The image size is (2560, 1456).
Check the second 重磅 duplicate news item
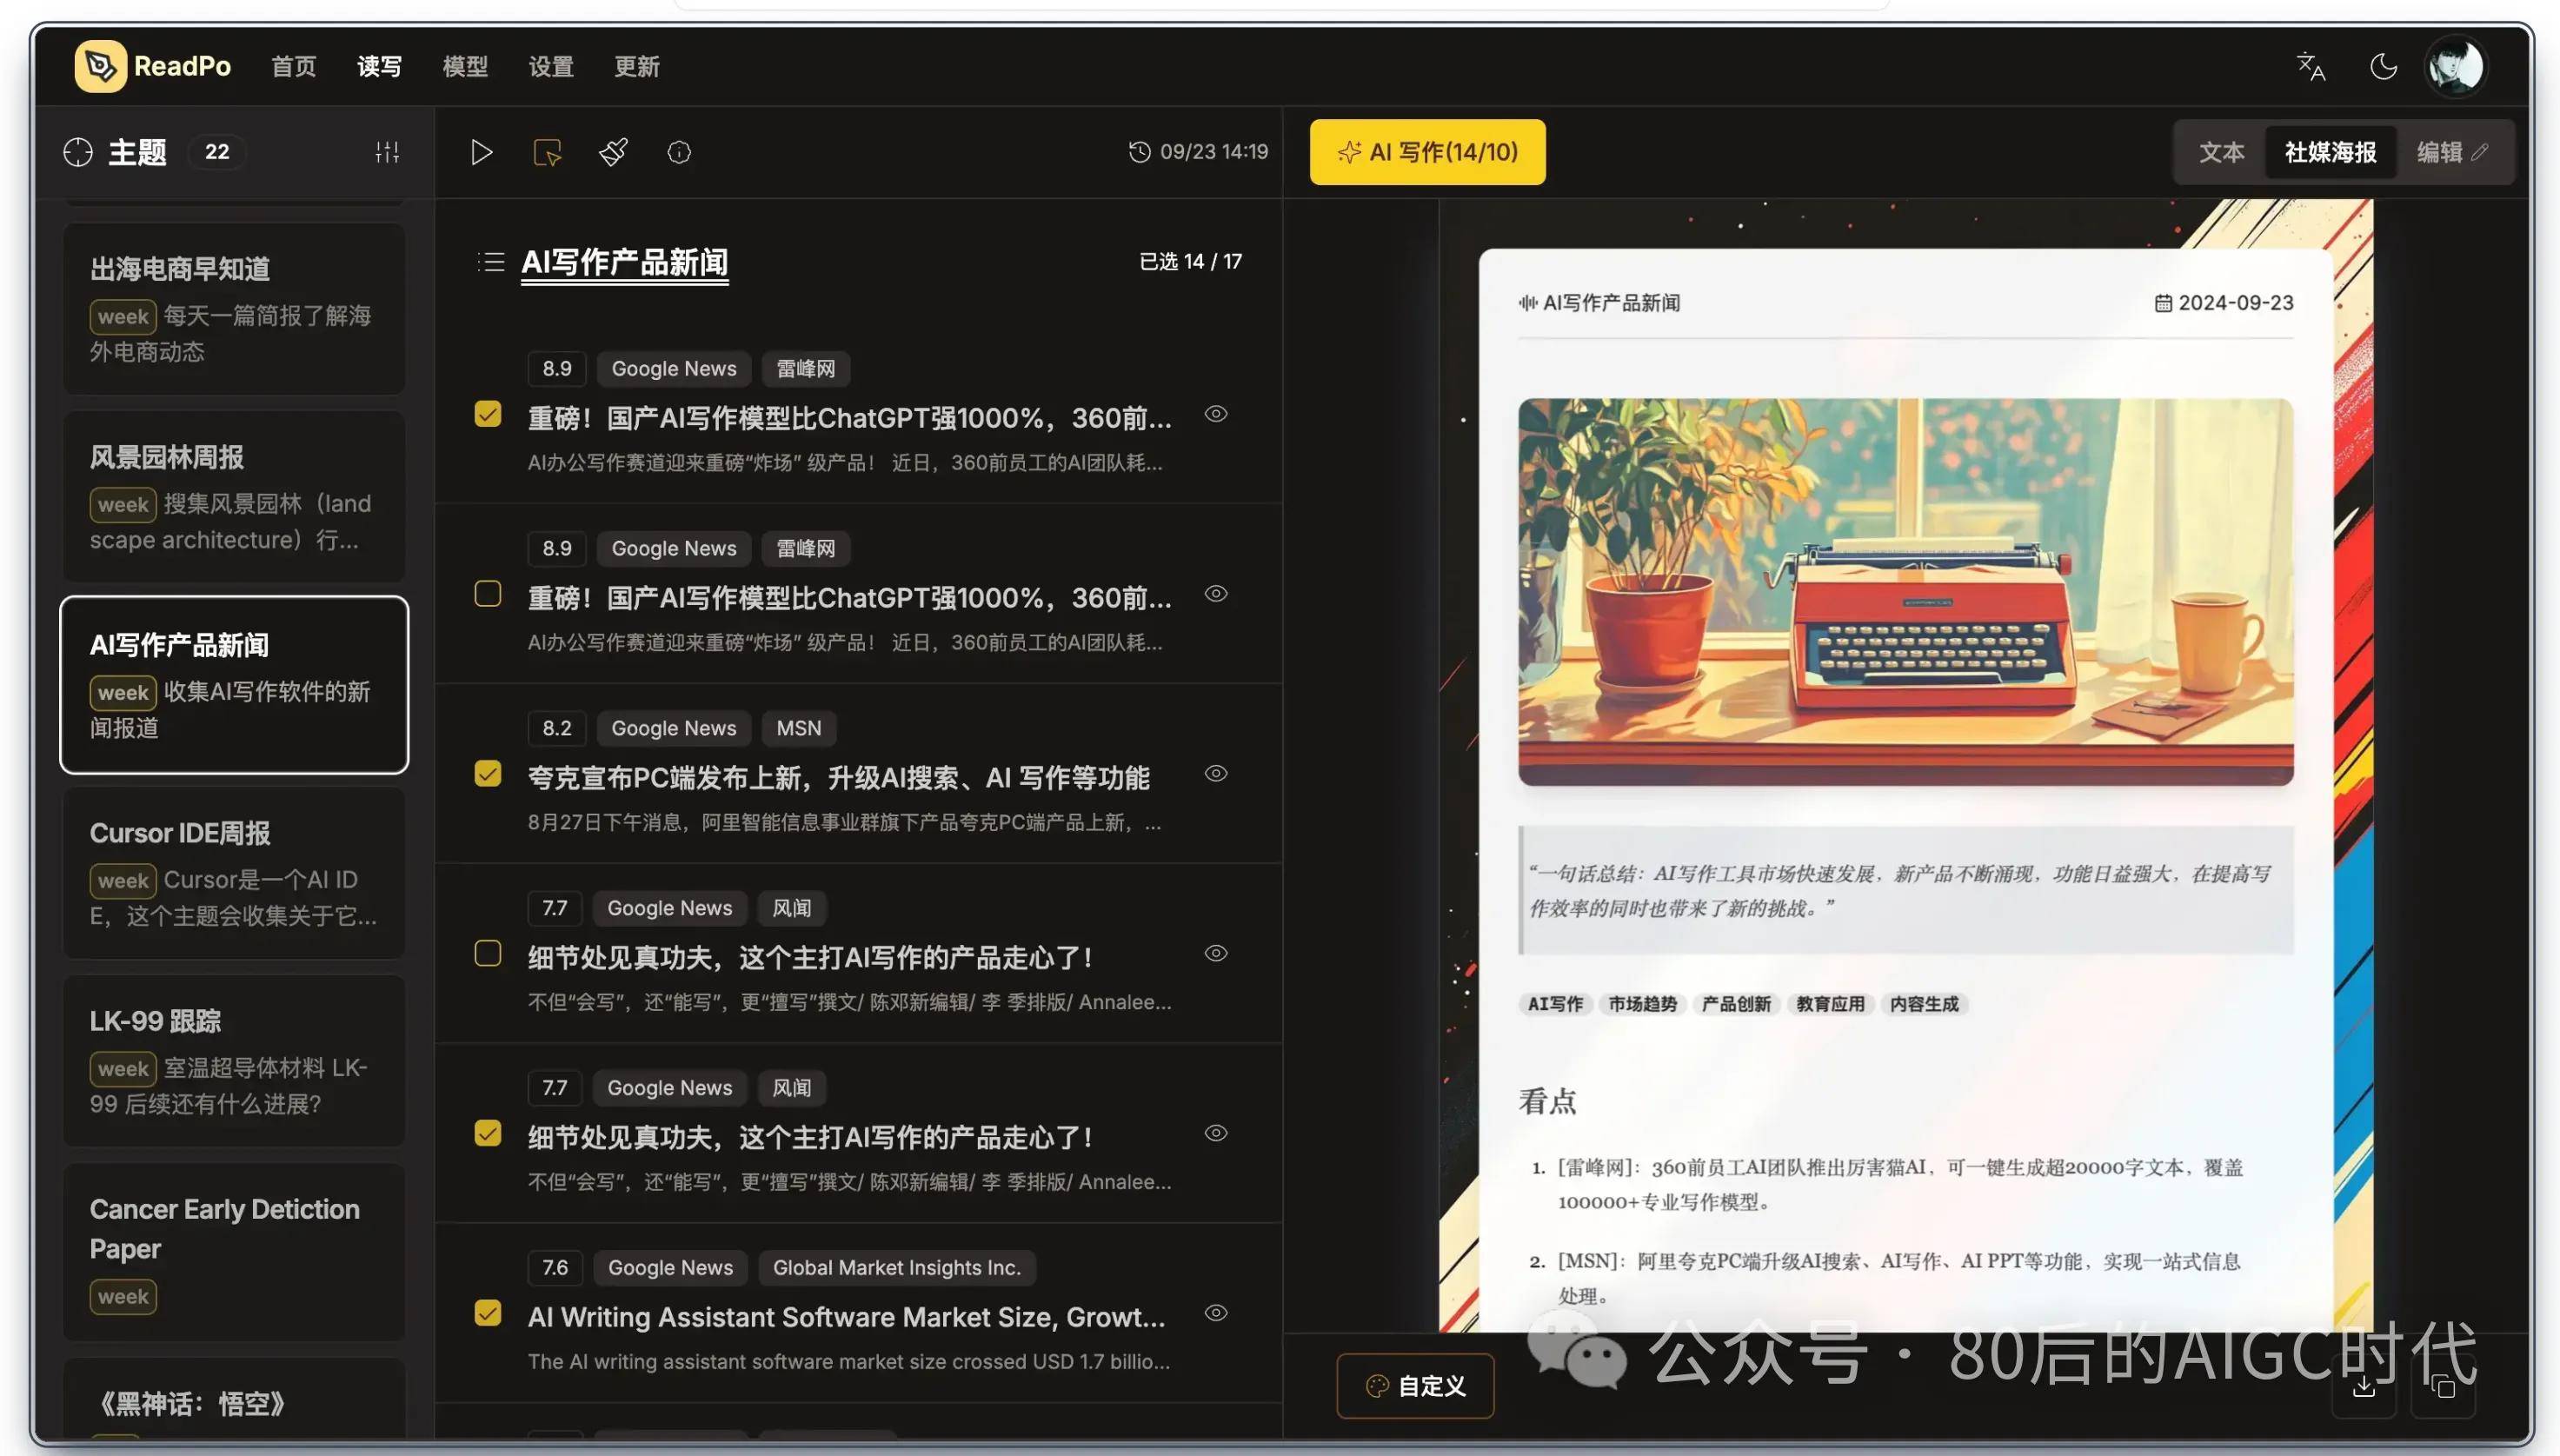click(x=488, y=593)
